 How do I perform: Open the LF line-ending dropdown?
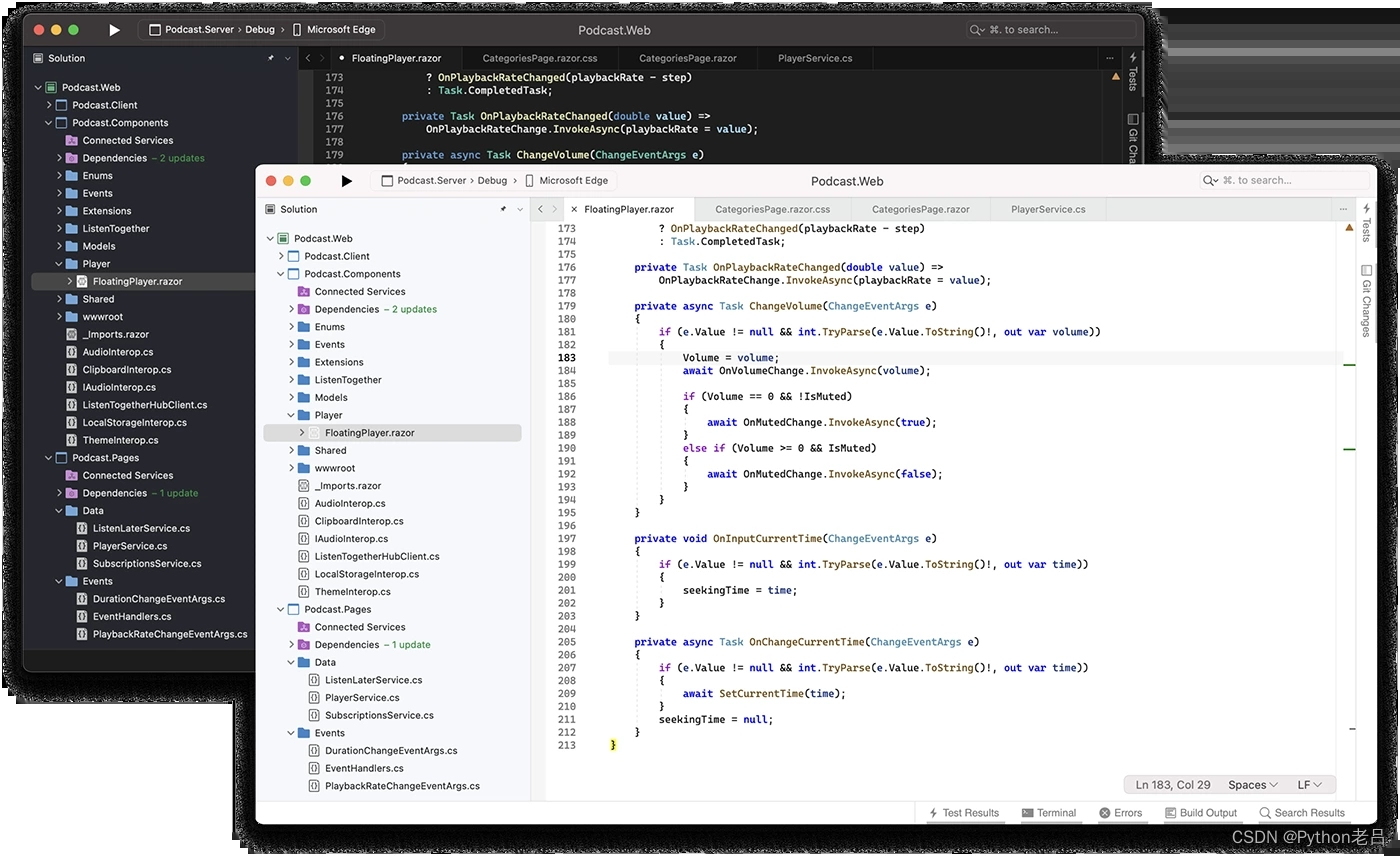1306,784
